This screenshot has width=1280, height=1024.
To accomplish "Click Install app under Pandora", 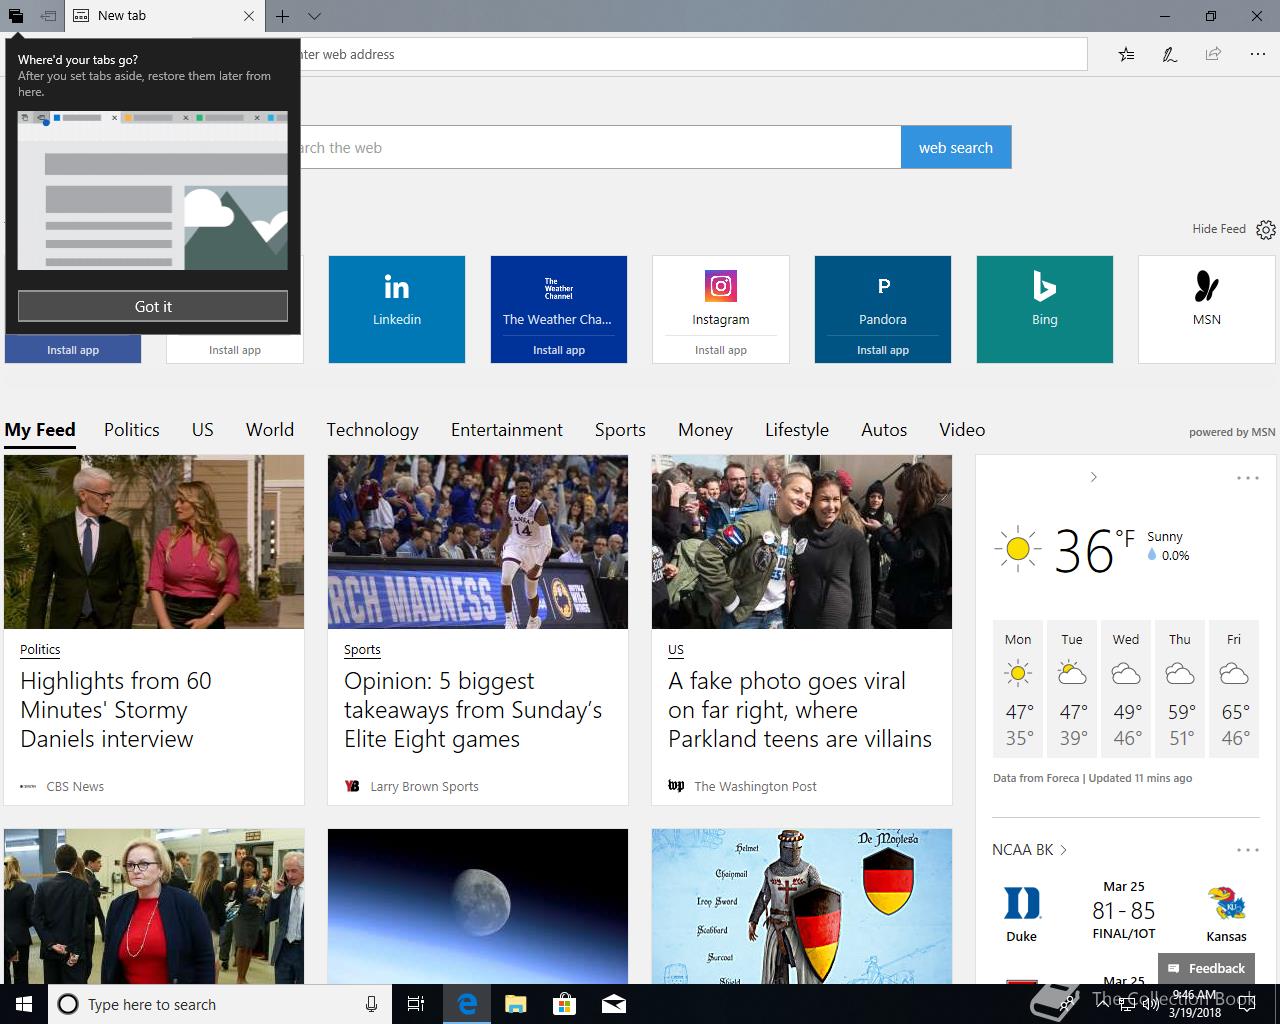I will (x=883, y=350).
